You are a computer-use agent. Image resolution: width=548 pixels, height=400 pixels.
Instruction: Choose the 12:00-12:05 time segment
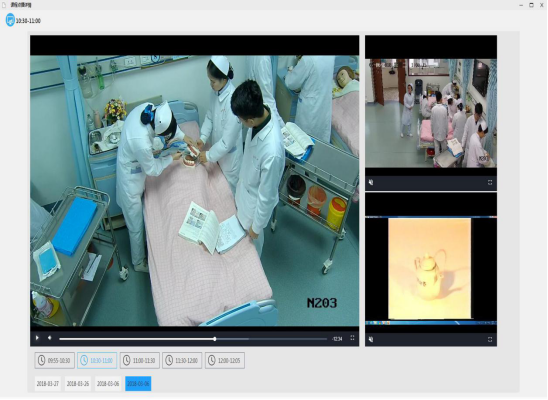click(225, 361)
